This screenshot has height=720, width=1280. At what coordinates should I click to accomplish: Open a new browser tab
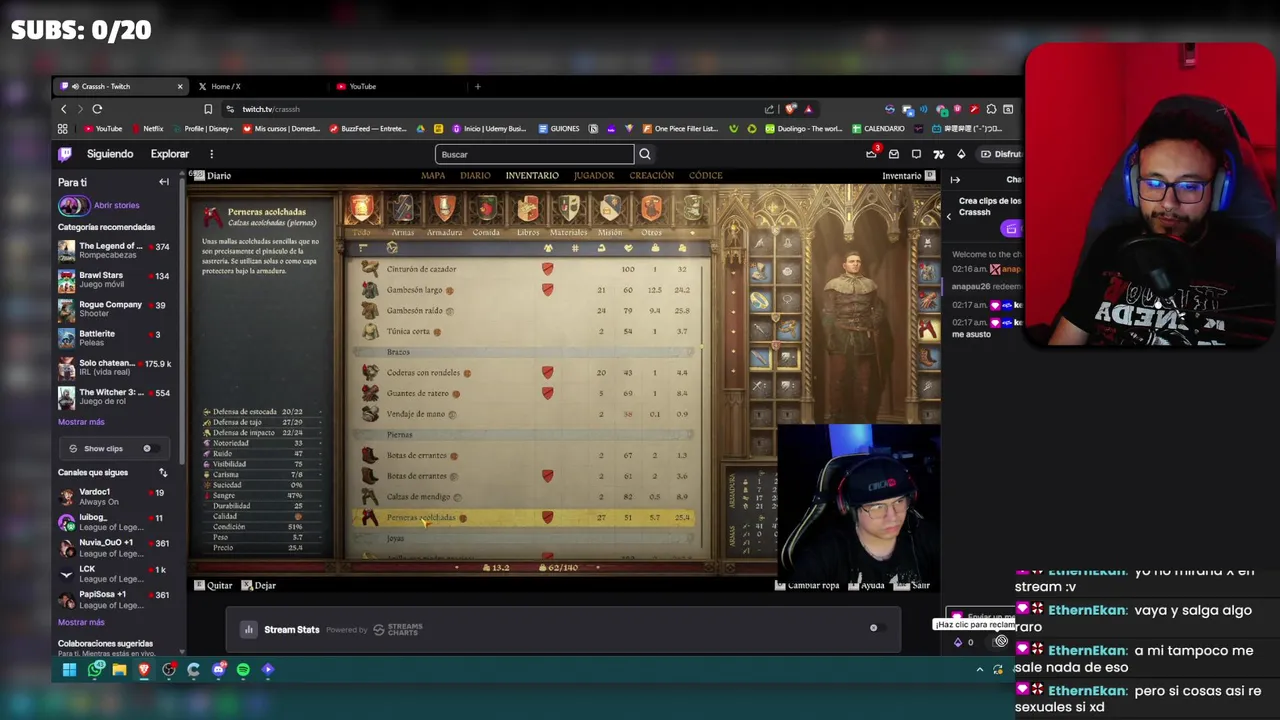477,86
